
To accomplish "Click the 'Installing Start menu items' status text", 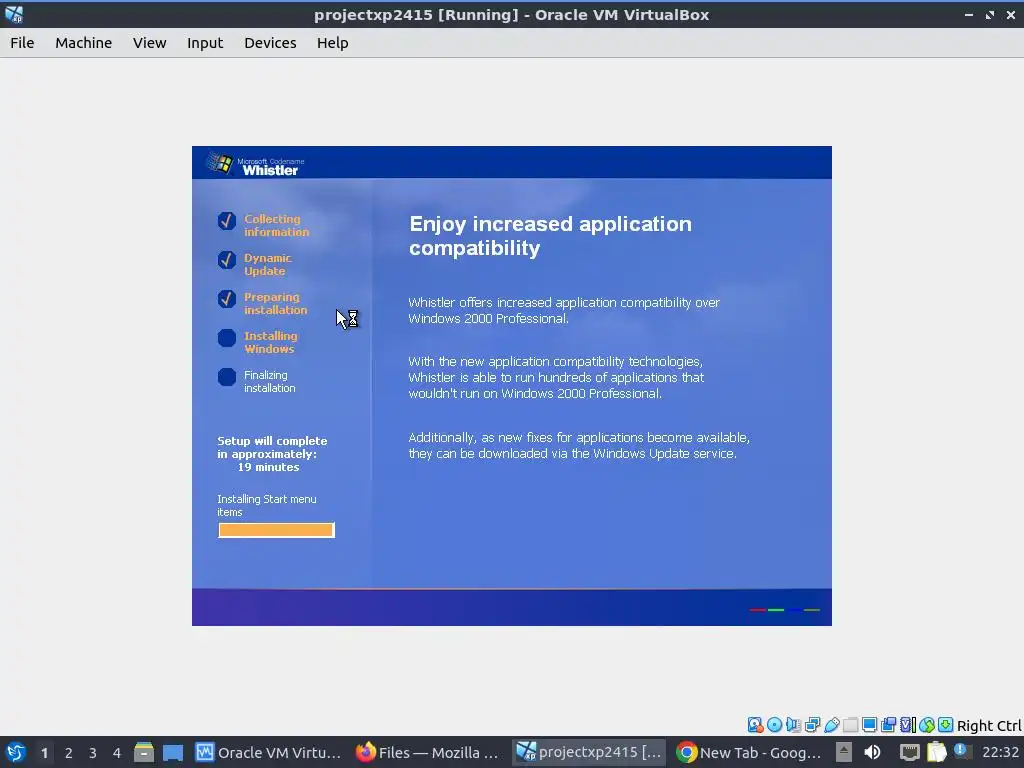I will pos(266,505).
